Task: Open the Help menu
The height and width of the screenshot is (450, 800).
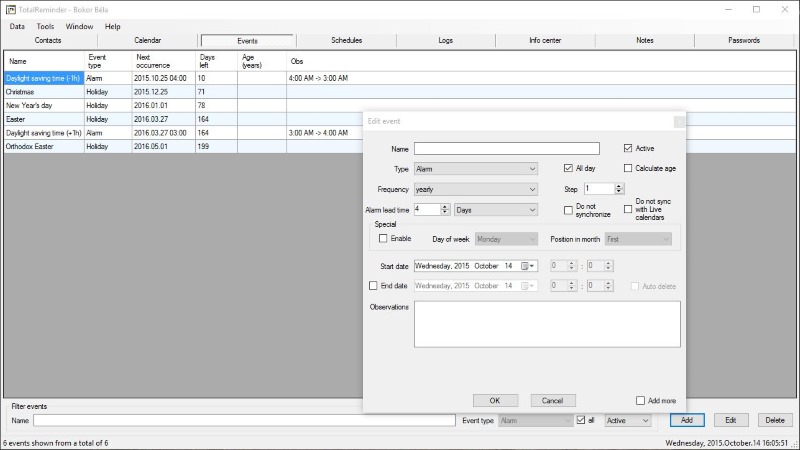Action: (112, 27)
